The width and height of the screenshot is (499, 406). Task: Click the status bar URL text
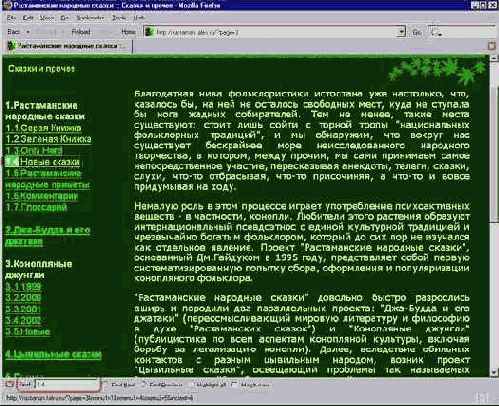coord(99,398)
